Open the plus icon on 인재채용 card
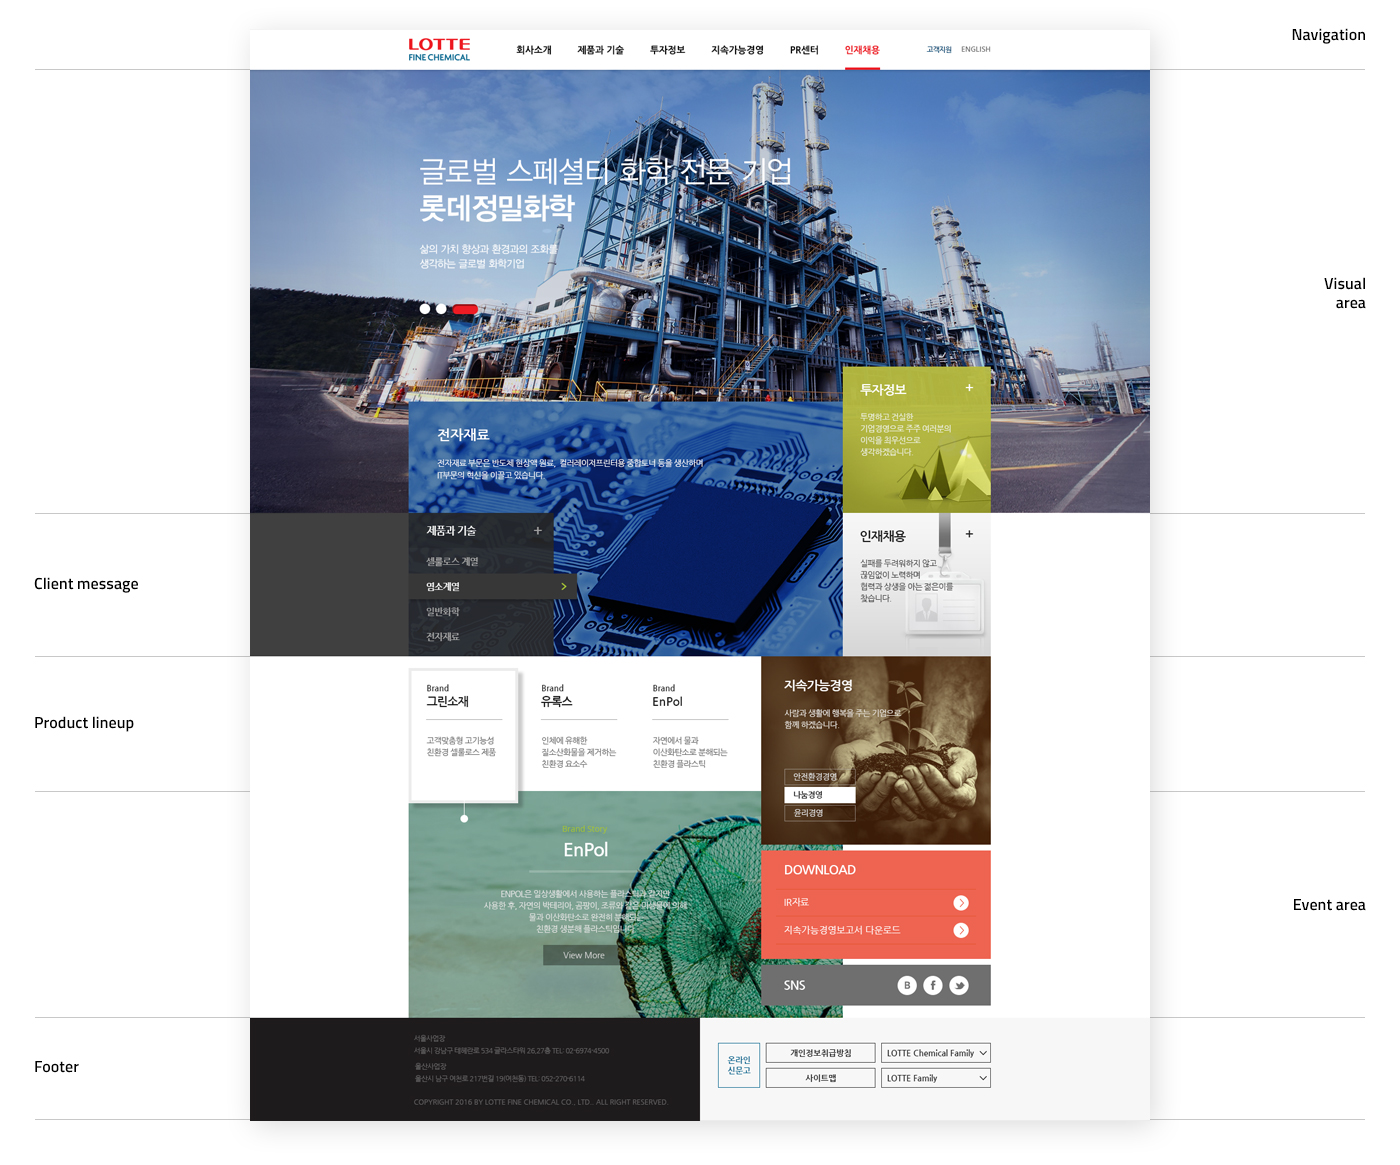 [x=969, y=534]
